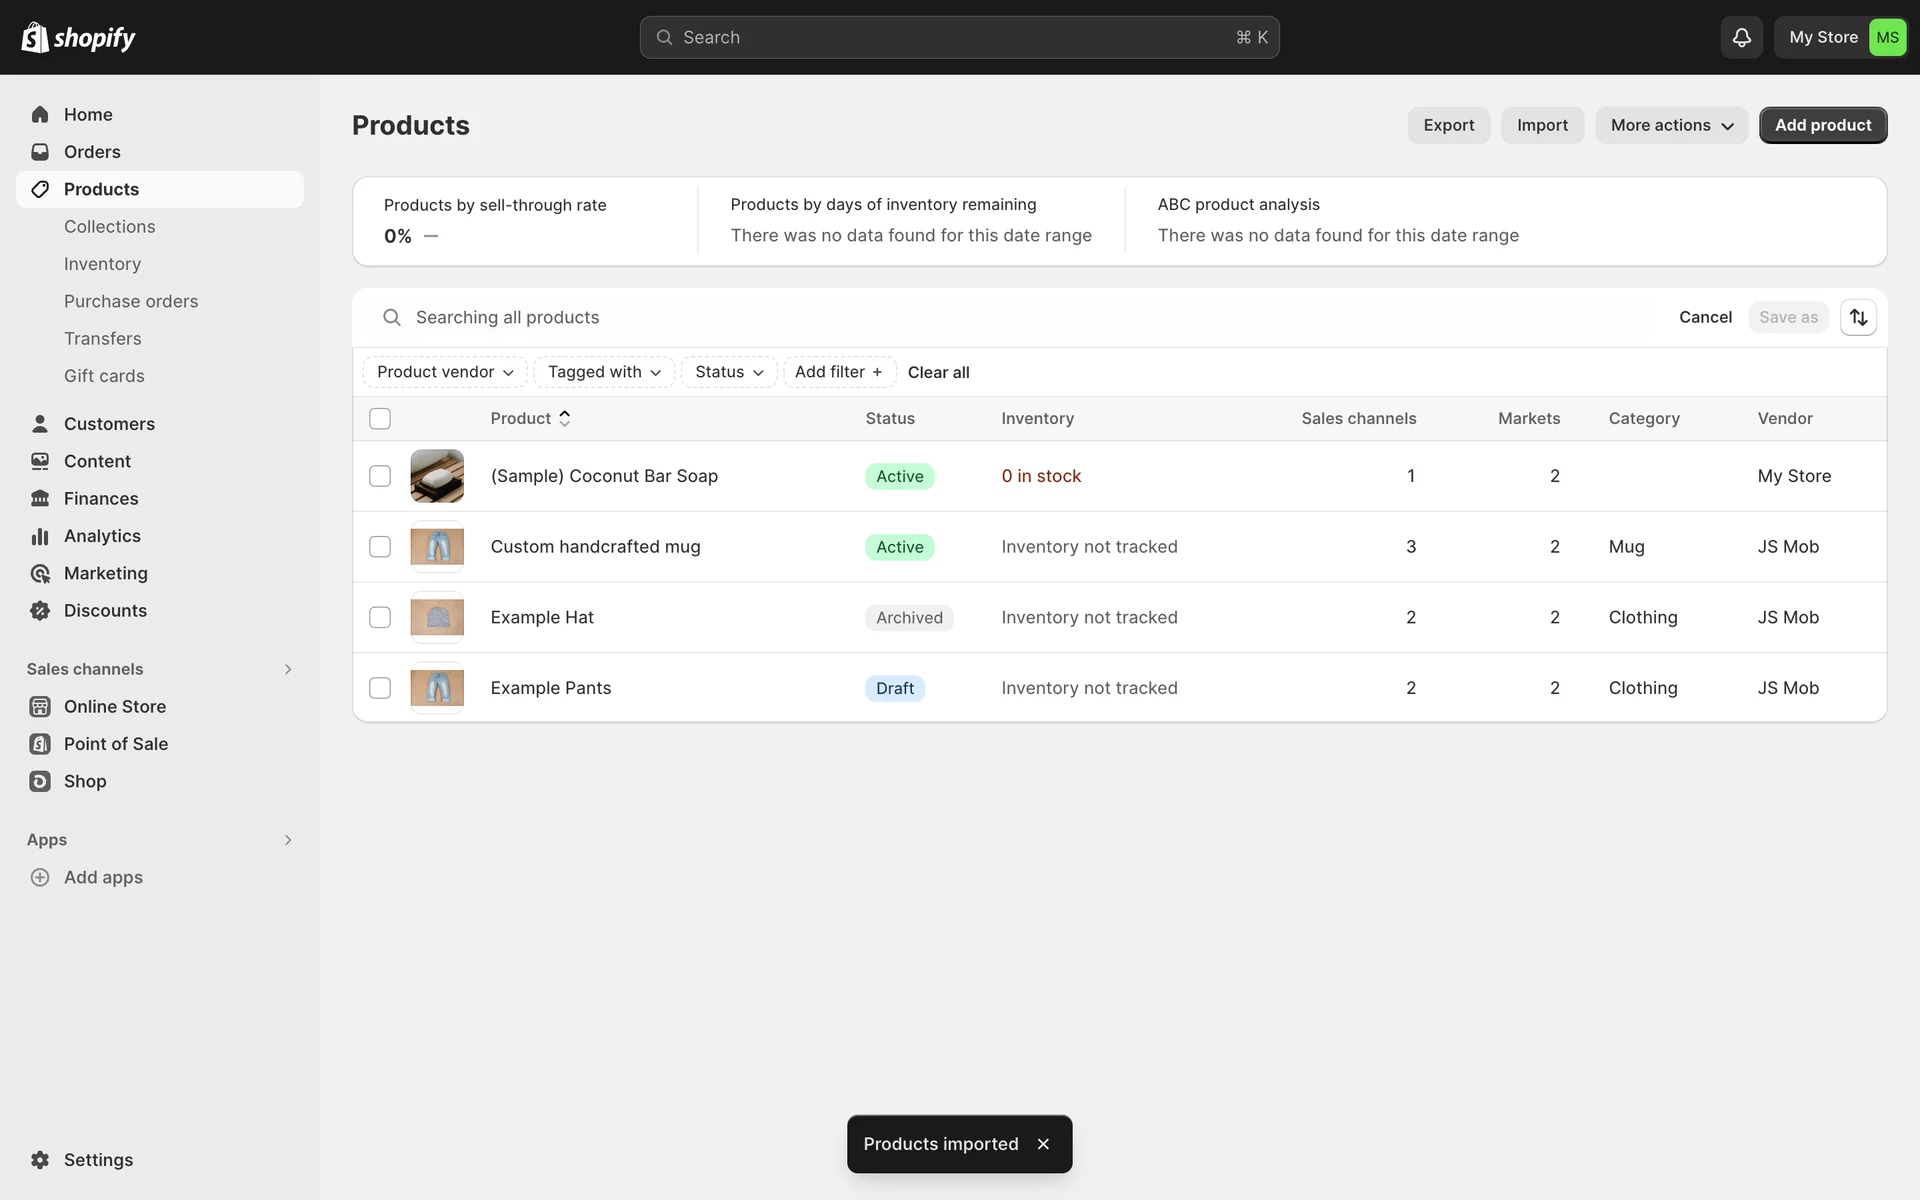This screenshot has height=1200, width=1920.
Task: Open Collections in the sidebar menu
Action: click(109, 227)
